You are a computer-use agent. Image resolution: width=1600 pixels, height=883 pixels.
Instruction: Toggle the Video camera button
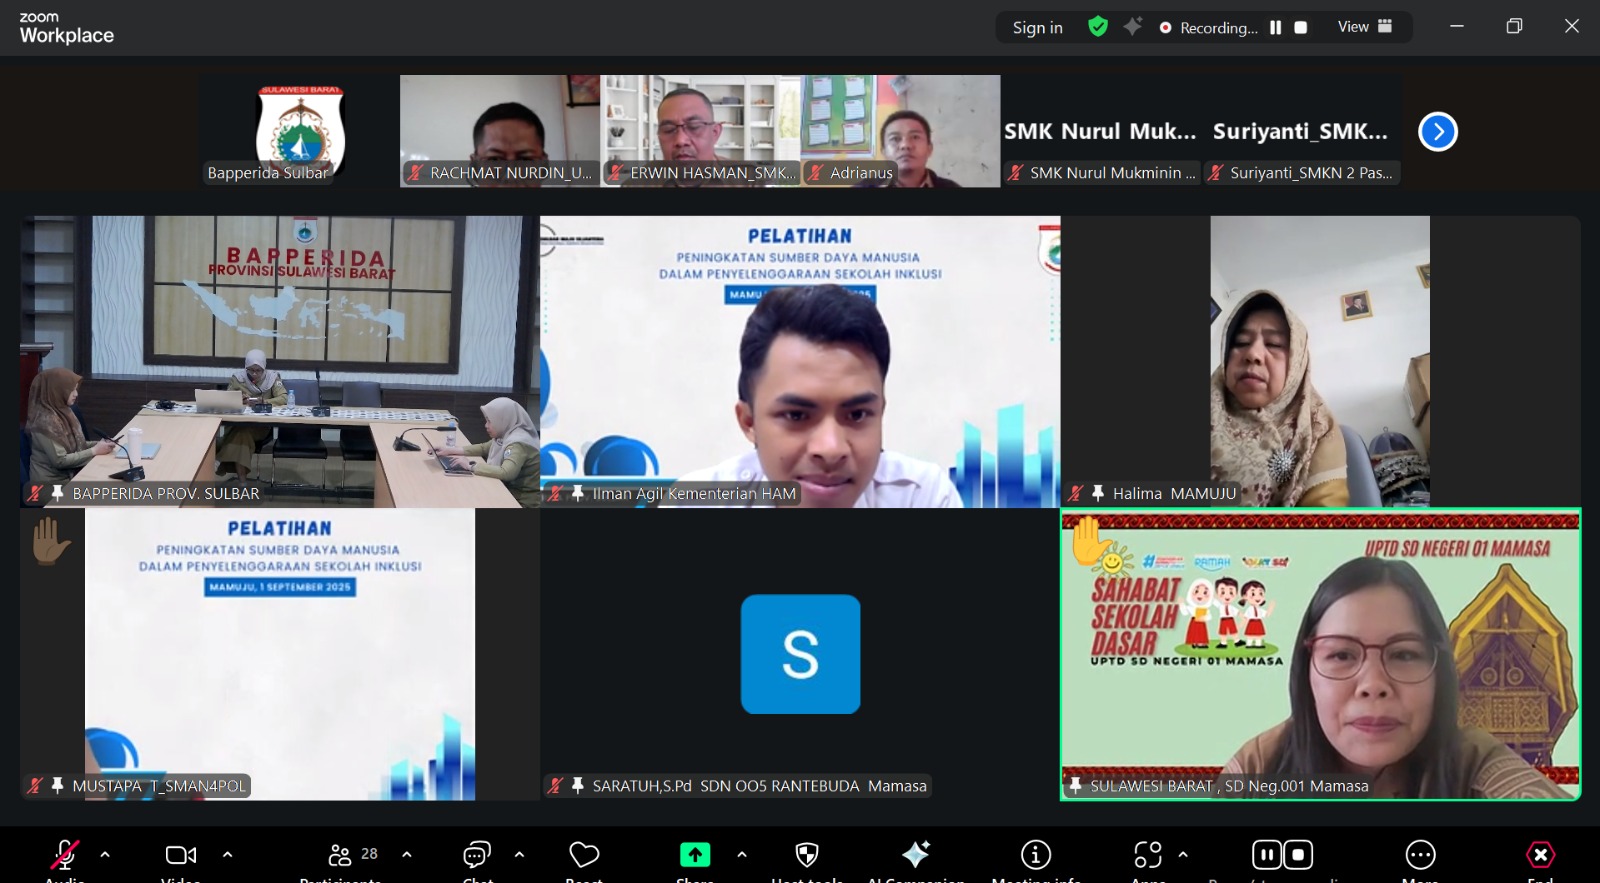click(x=181, y=855)
